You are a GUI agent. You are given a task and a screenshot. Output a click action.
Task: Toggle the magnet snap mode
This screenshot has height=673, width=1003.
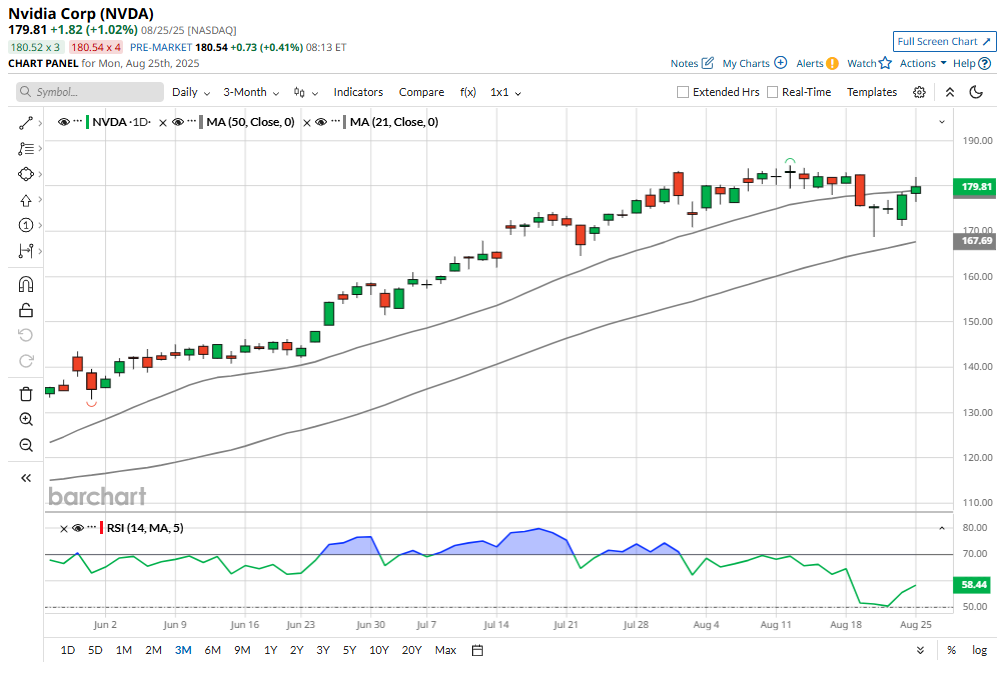coord(26,284)
